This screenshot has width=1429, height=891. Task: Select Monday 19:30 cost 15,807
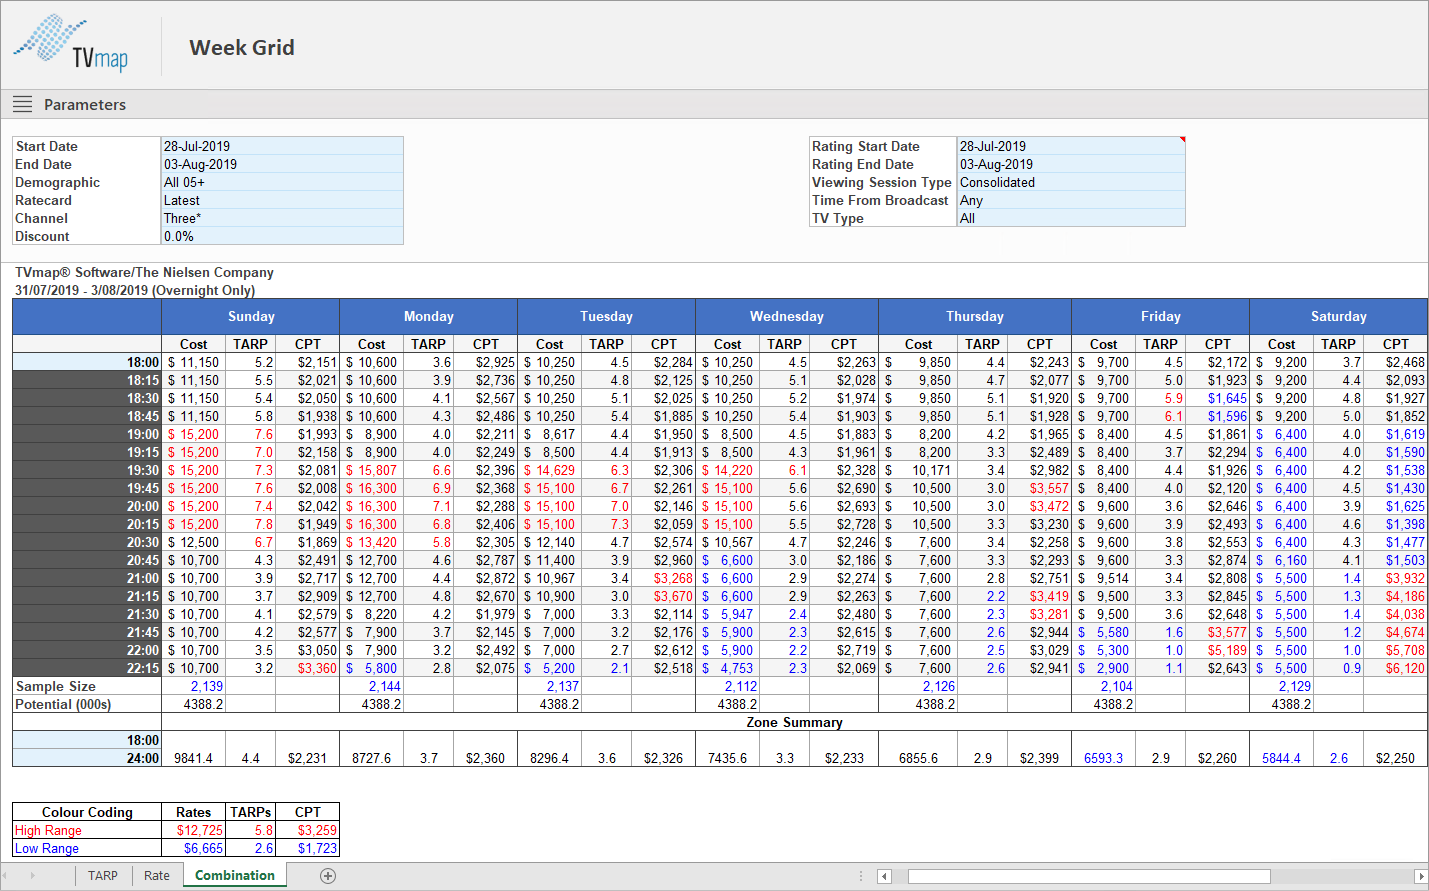372,470
